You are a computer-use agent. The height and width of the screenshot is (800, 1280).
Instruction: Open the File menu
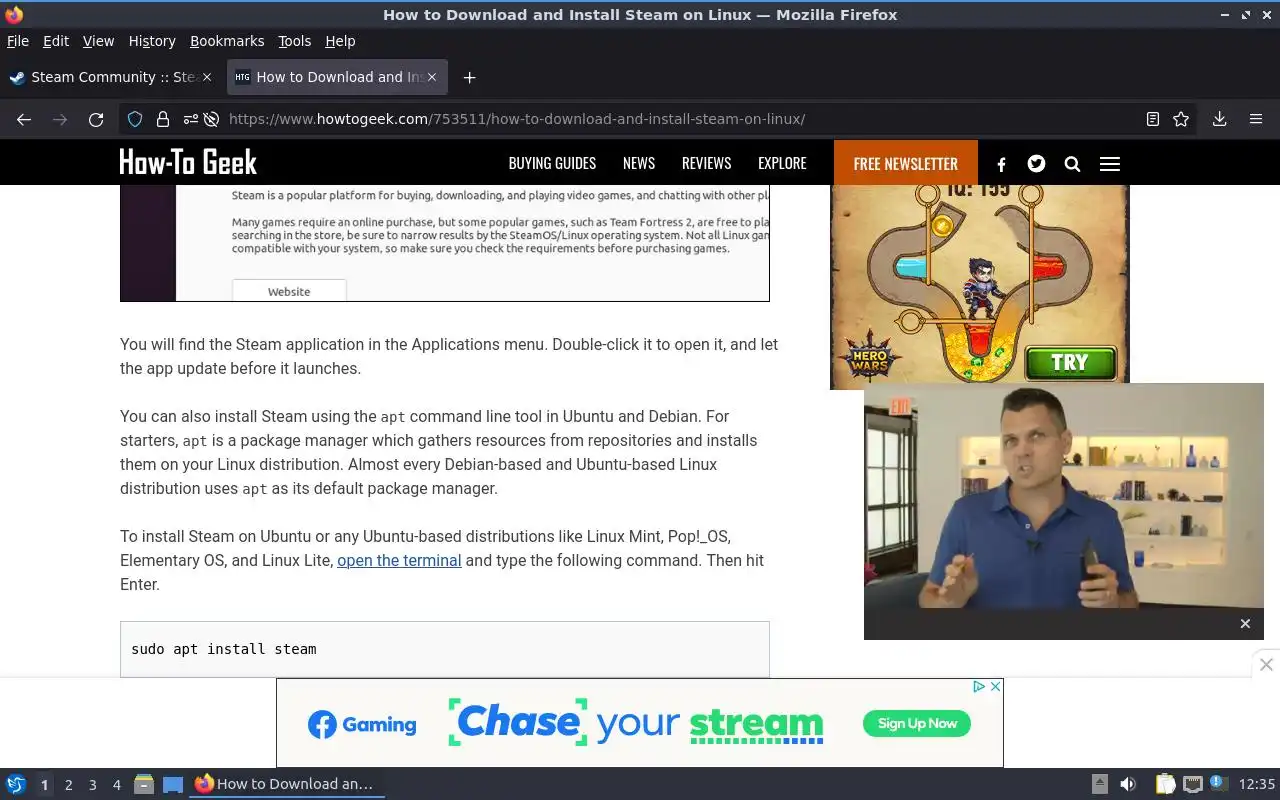[18, 41]
